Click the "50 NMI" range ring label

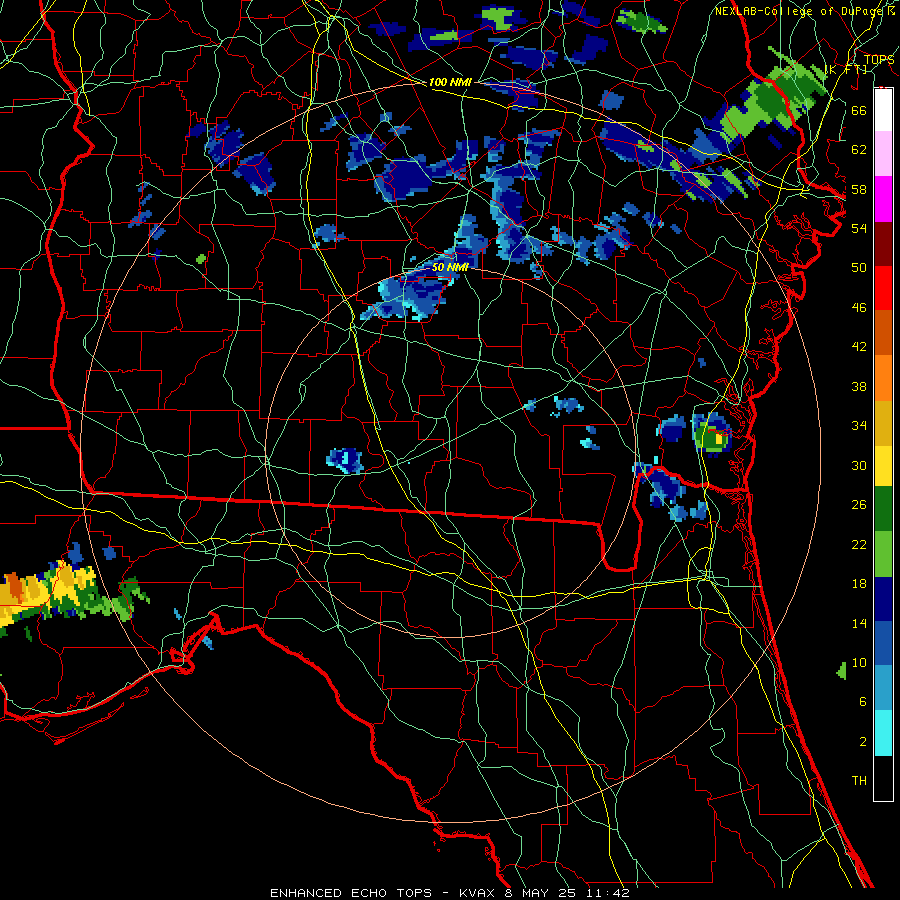point(450,267)
